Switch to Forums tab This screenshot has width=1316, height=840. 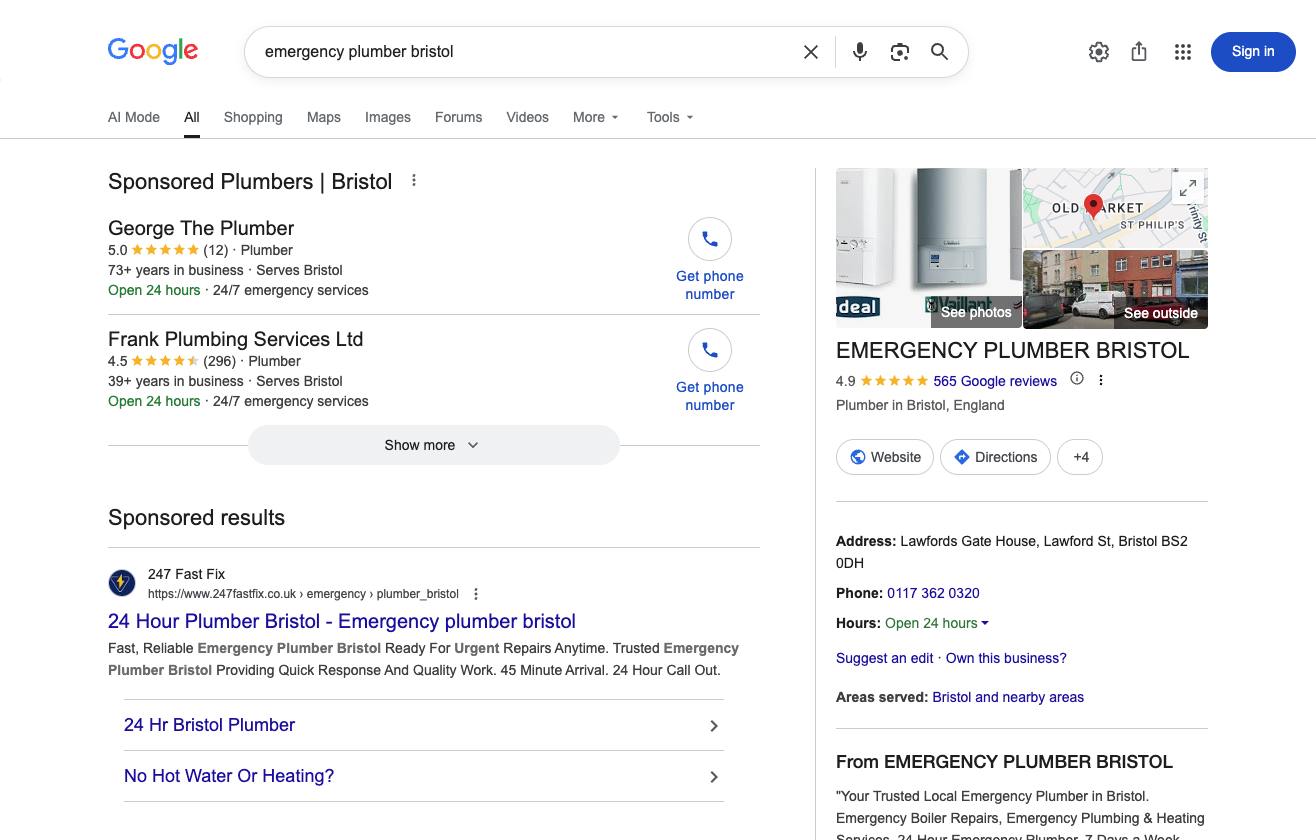[459, 117]
